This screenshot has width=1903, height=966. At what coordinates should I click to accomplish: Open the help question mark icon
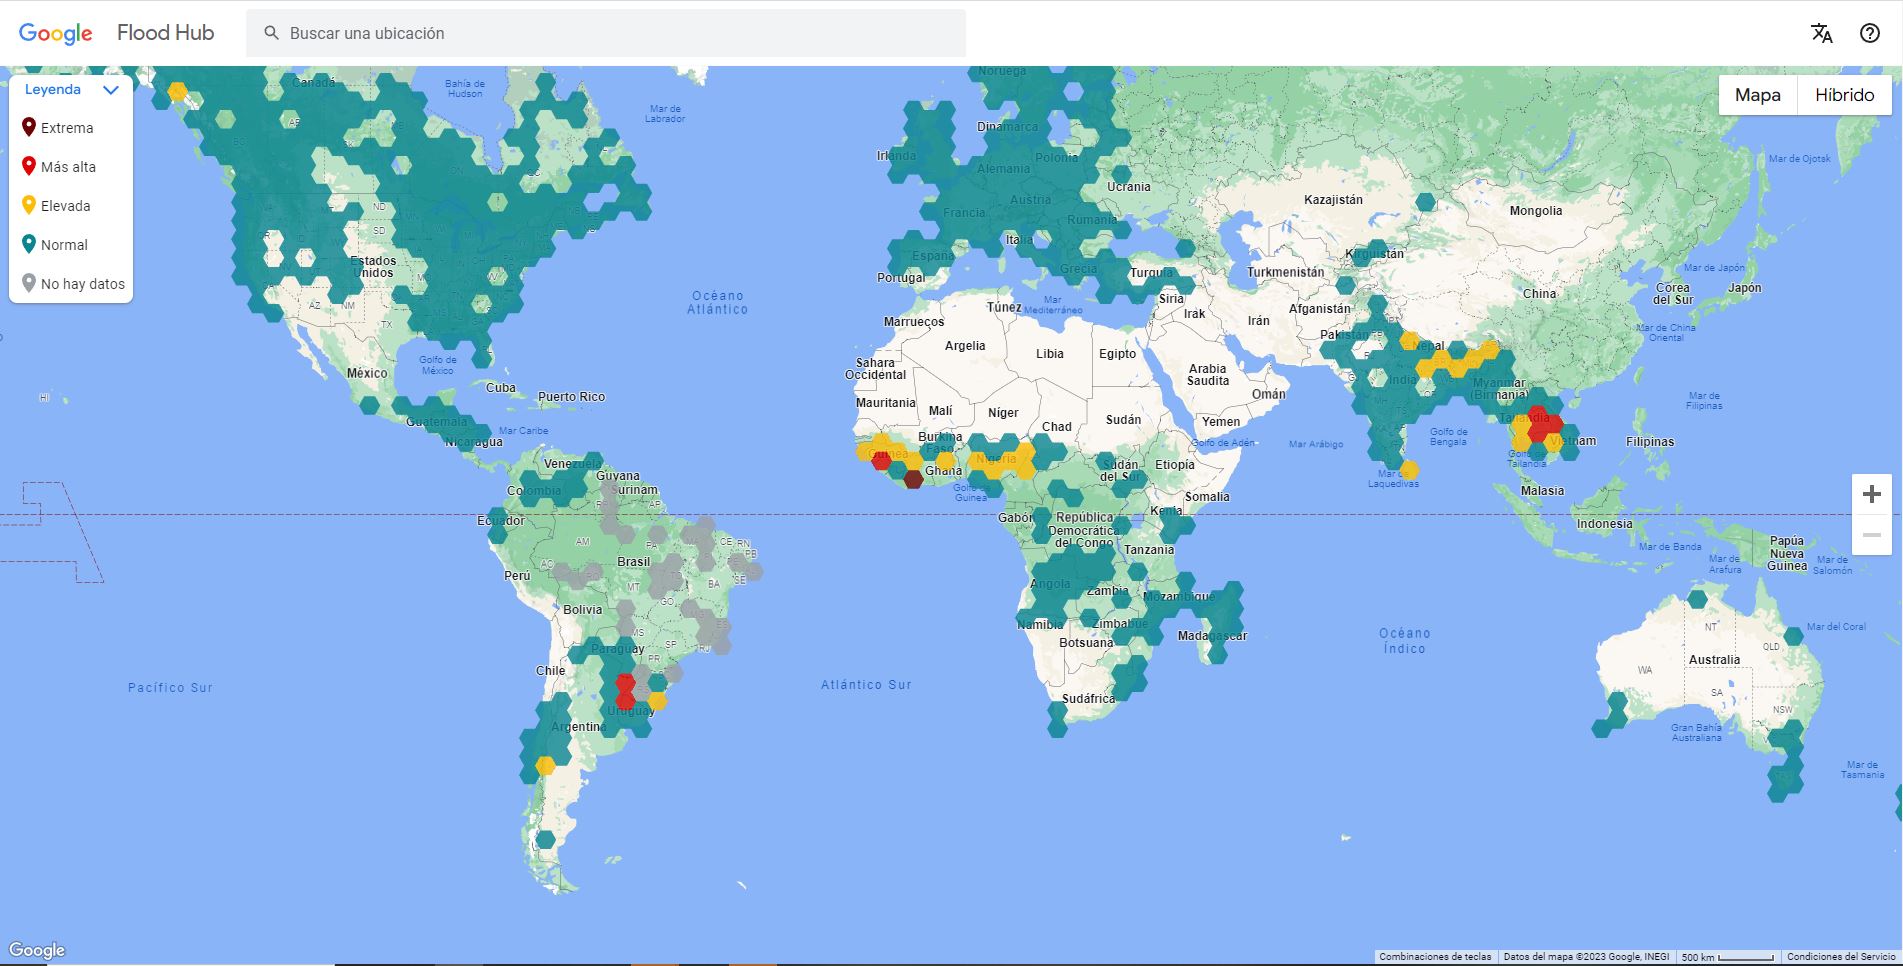[1869, 33]
